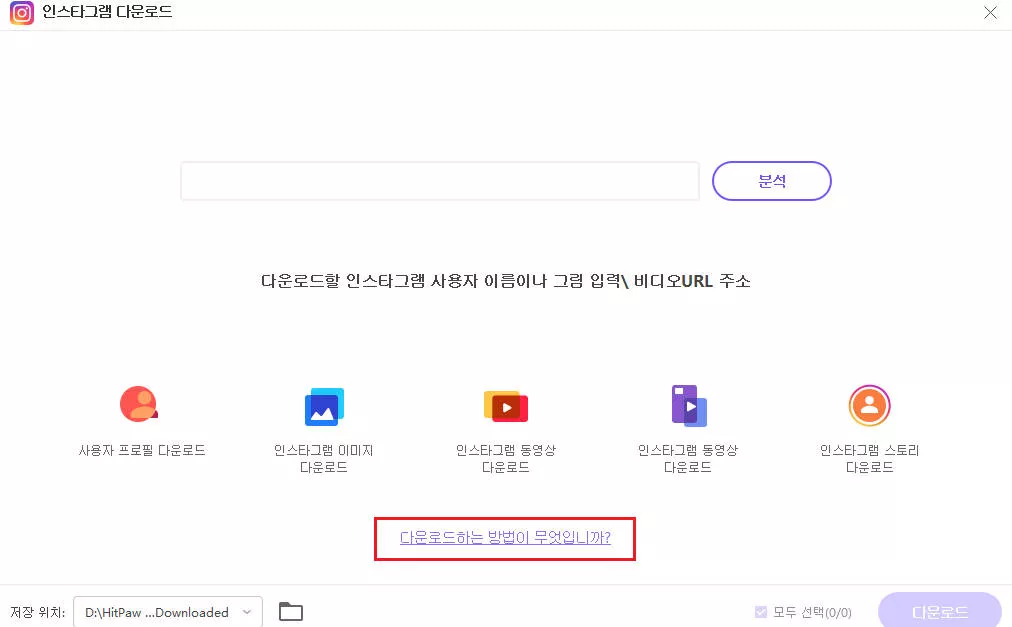This screenshot has height=627, width=1012.
Task: Open the 다운로드하는 방법이 무엇입니까? link
Action: [x=505, y=537]
